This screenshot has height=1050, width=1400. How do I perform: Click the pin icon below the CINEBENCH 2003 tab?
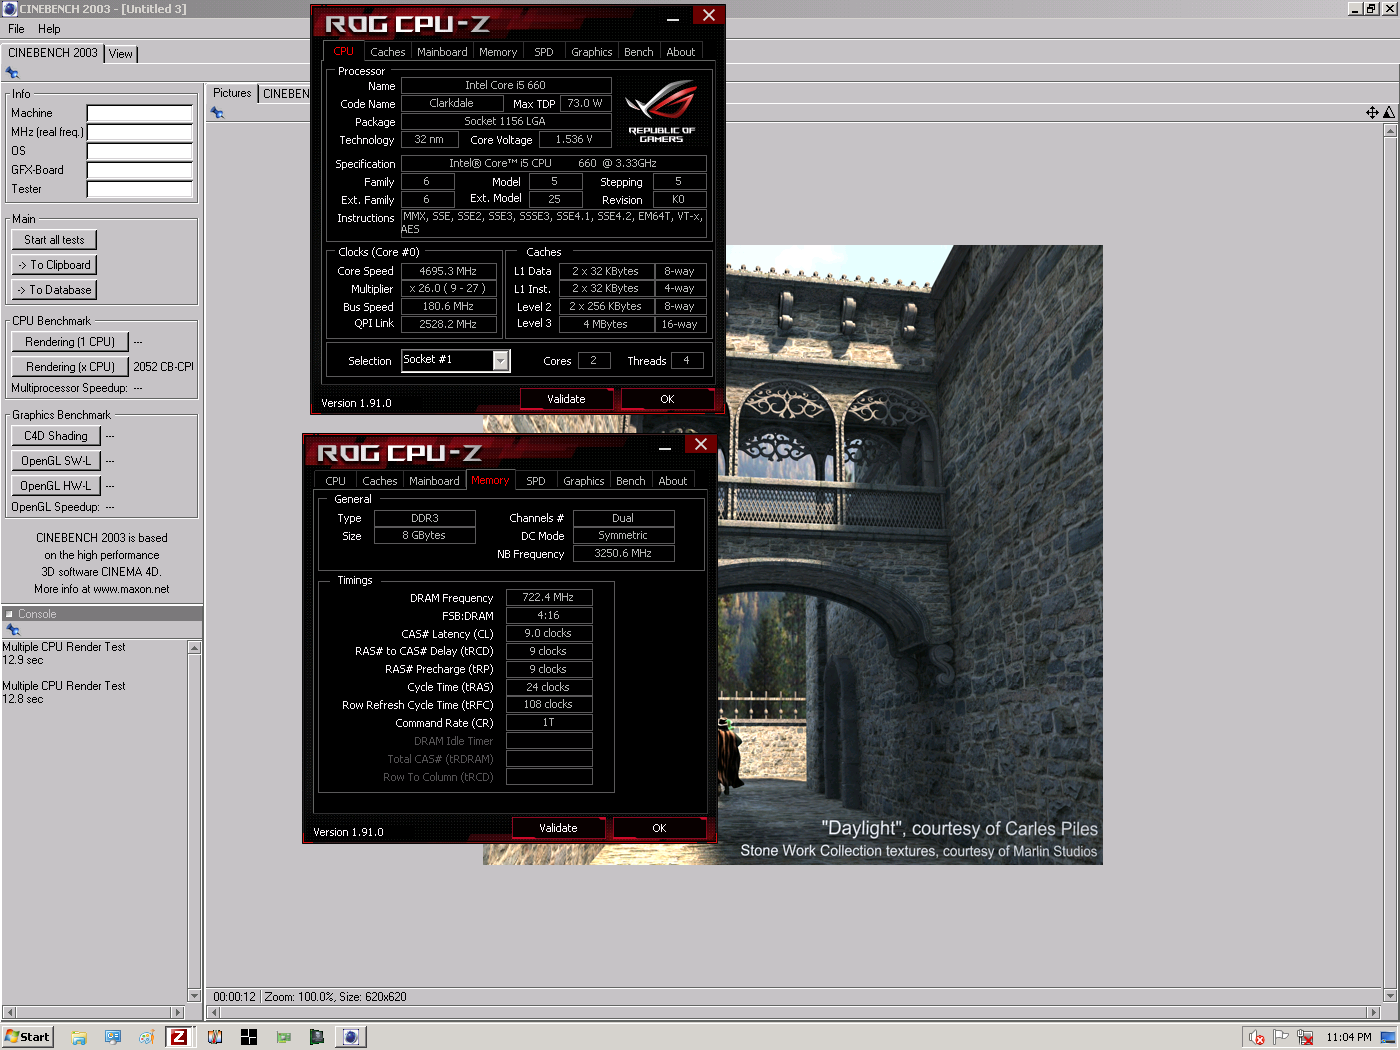[x=12, y=73]
